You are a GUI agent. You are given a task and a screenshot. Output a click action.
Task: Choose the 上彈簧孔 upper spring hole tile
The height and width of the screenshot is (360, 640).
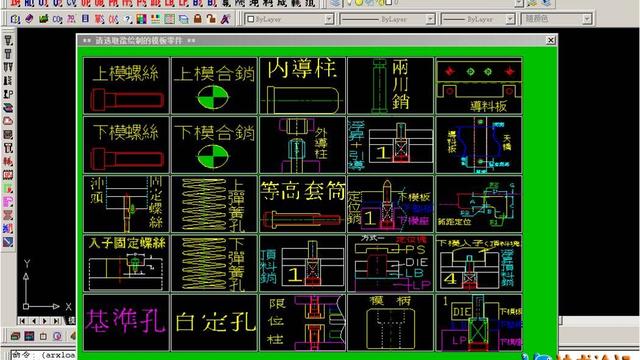[214, 204]
